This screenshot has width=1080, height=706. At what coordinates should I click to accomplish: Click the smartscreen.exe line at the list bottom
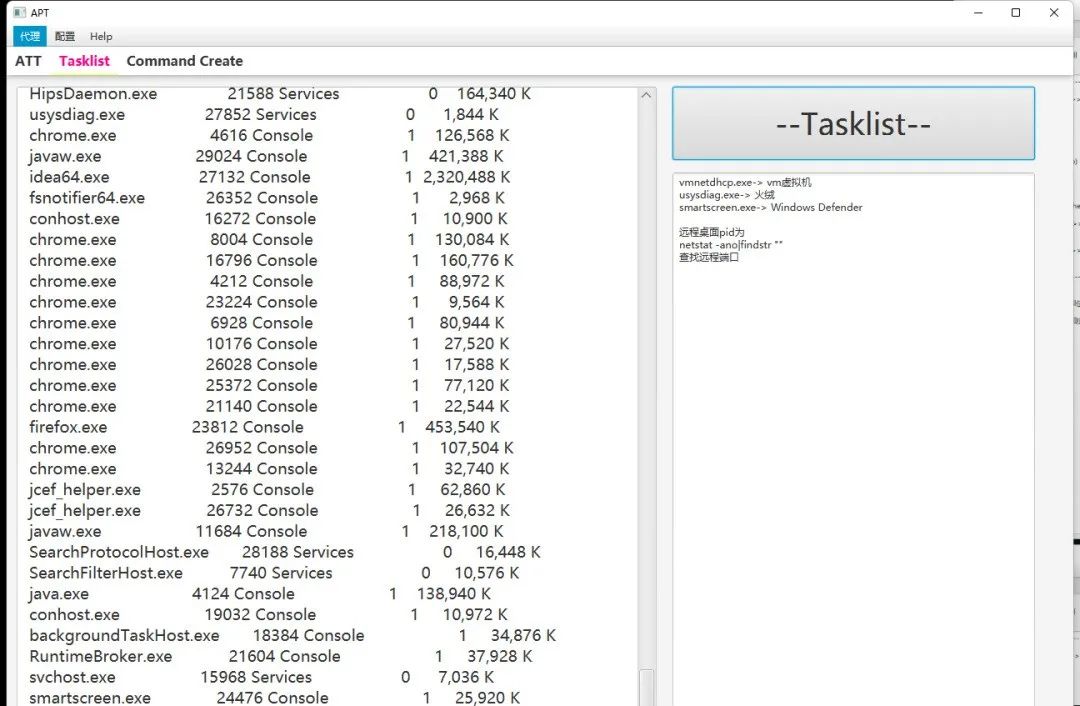(x=274, y=698)
